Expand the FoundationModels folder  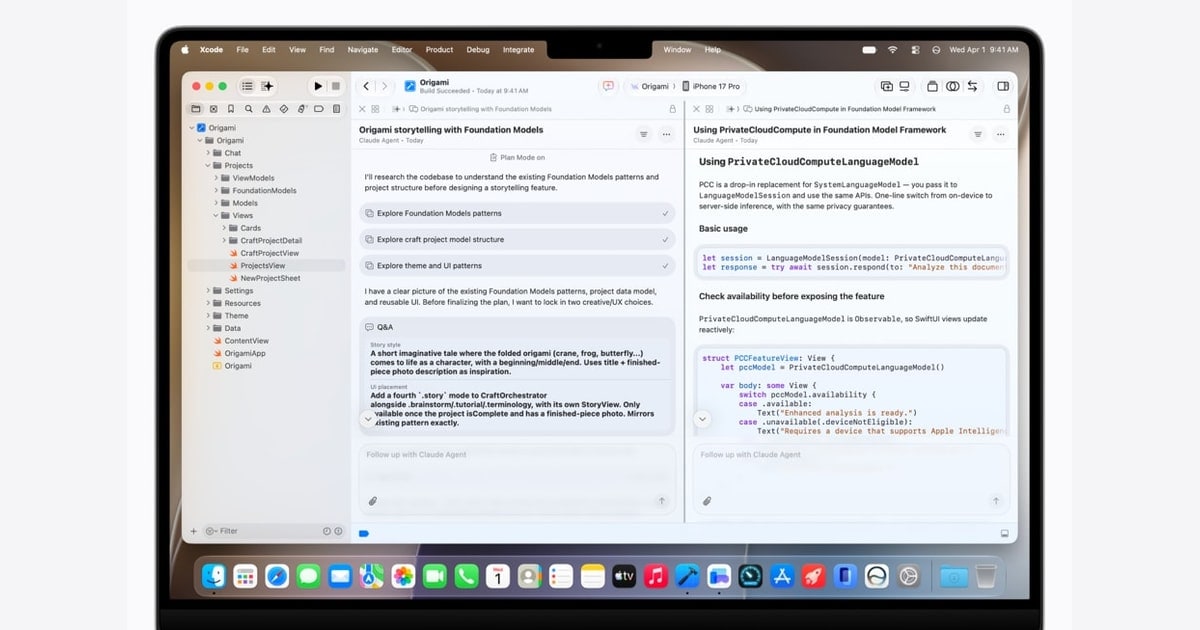pyautogui.click(x=217, y=190)
